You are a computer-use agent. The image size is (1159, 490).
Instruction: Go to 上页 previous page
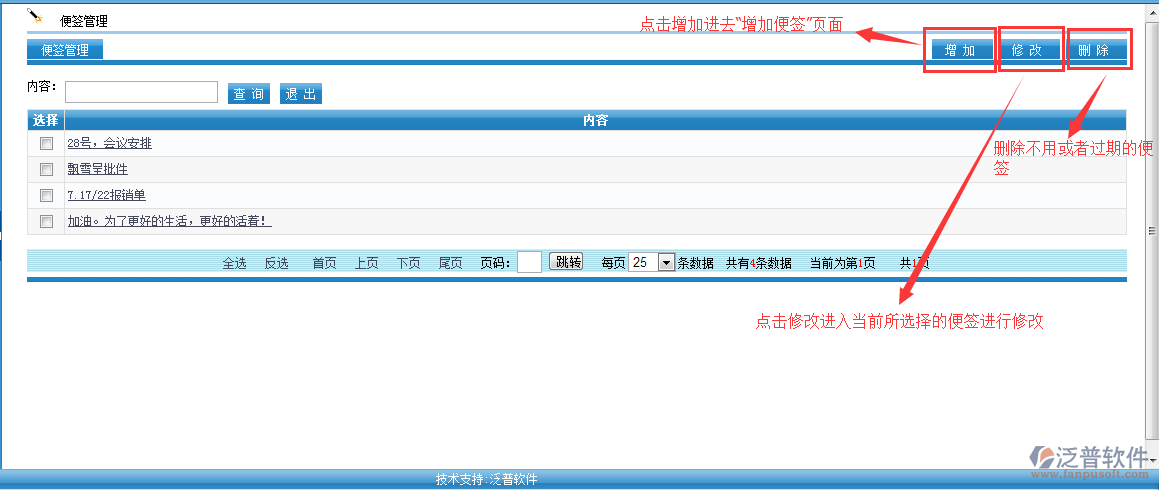(x=367, y=263)
